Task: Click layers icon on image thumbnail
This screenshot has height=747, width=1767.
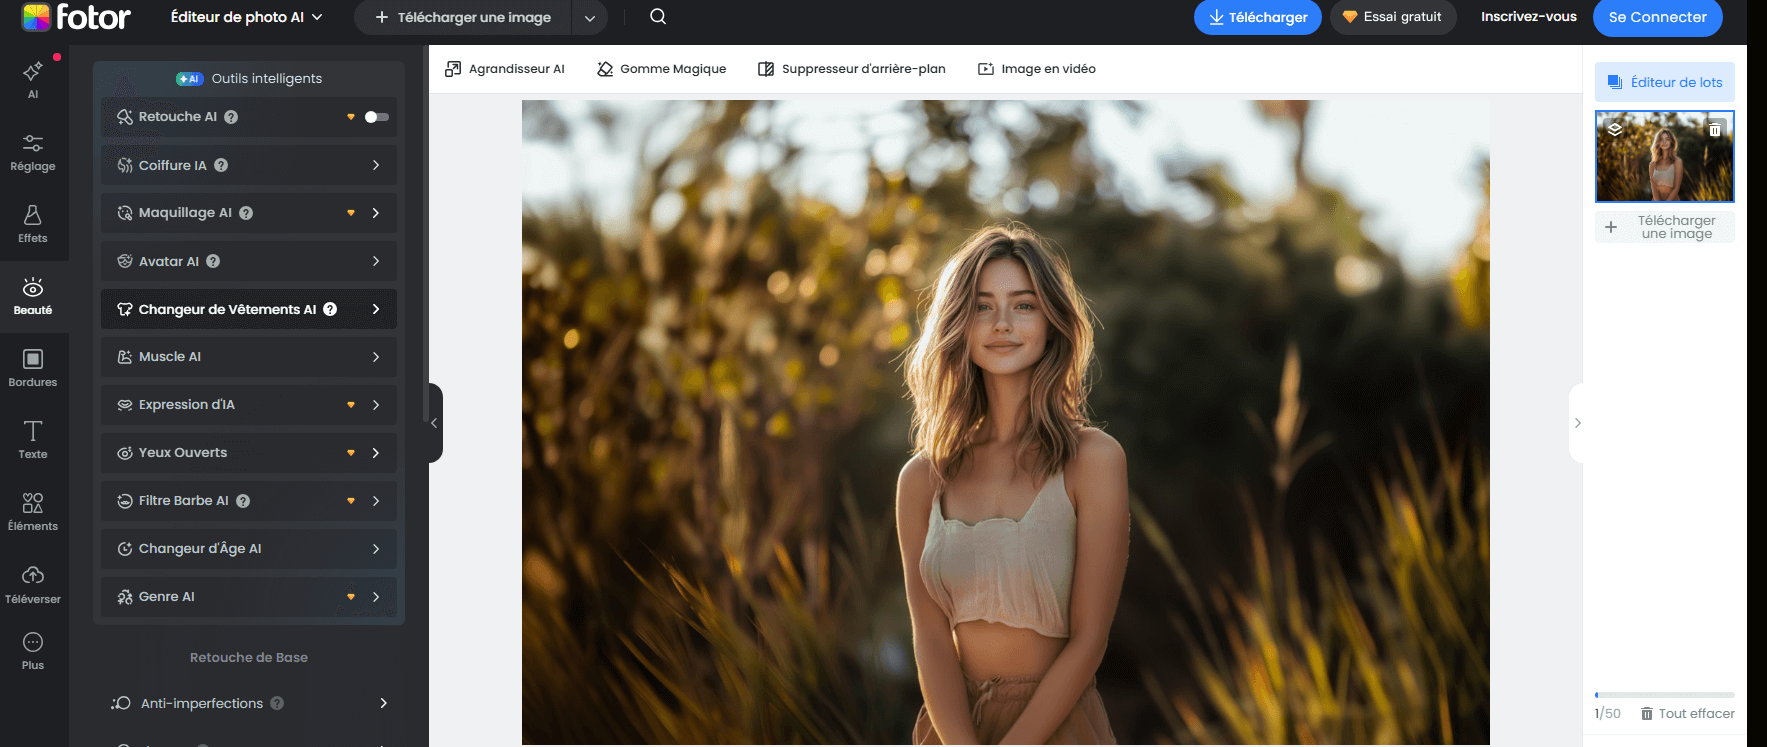Action: pos(1615,130)
